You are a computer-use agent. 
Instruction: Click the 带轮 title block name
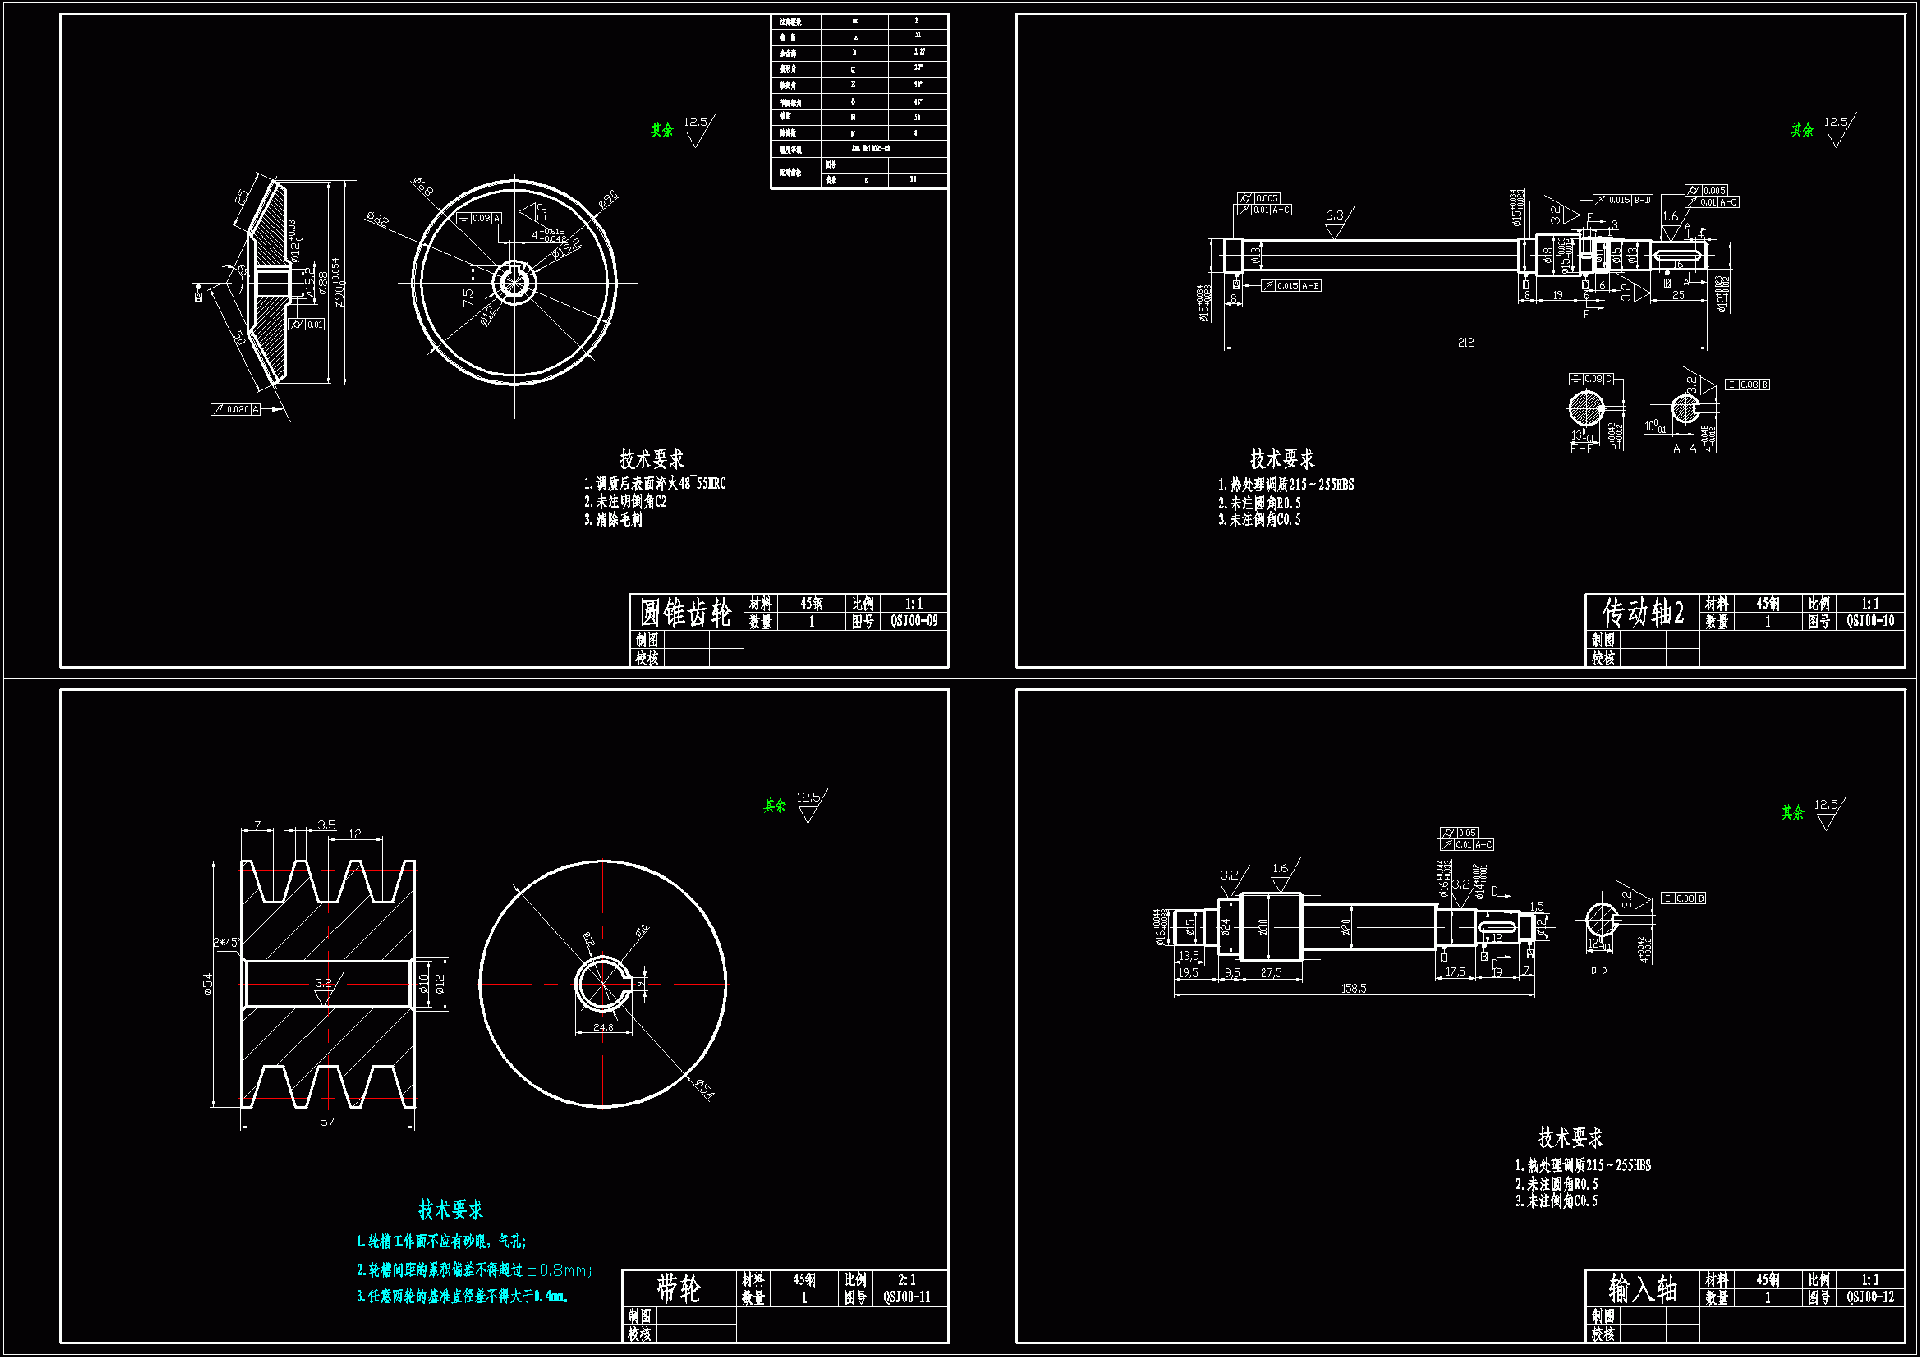[678, 1288]
